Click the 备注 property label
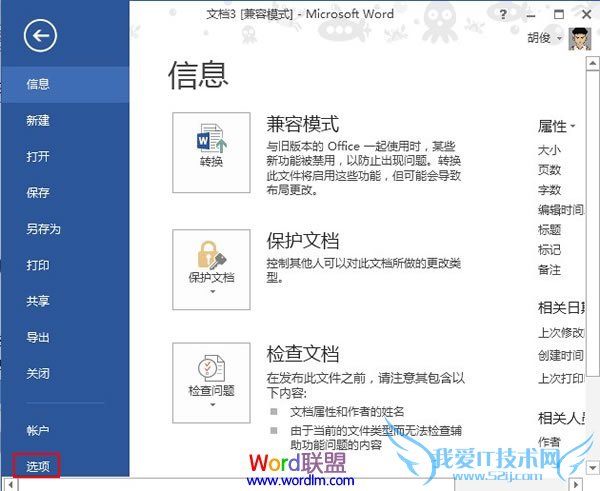The image size is (600, 491). coord(549,270)
